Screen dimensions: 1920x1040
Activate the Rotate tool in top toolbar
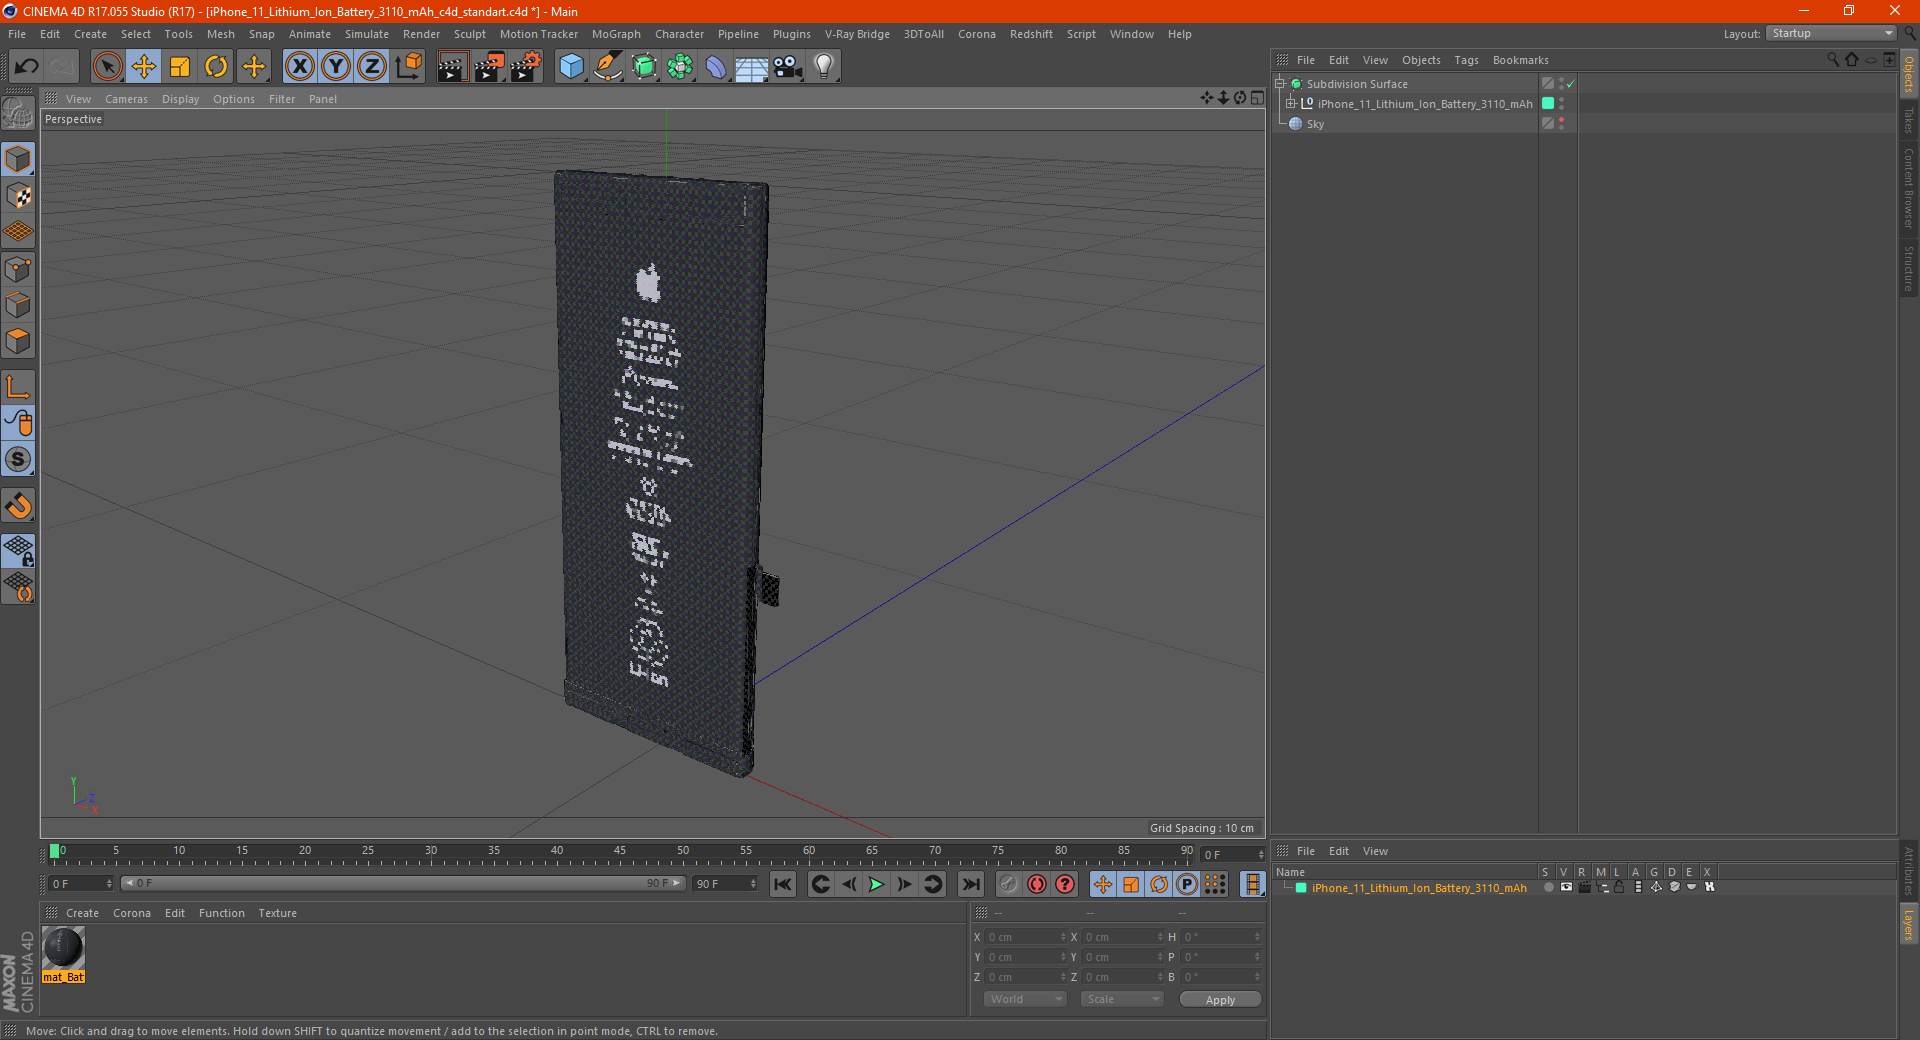216,67
